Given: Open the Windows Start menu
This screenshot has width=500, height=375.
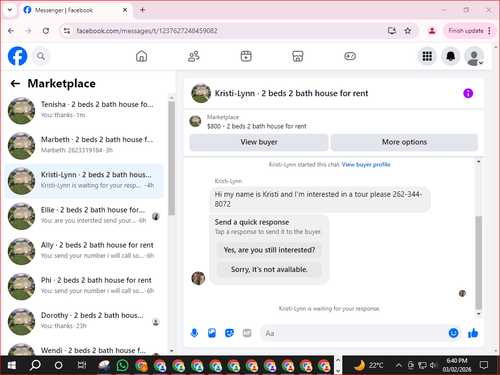Looking at the screenshot, I should pyautogui.click(x=11, y=365).
